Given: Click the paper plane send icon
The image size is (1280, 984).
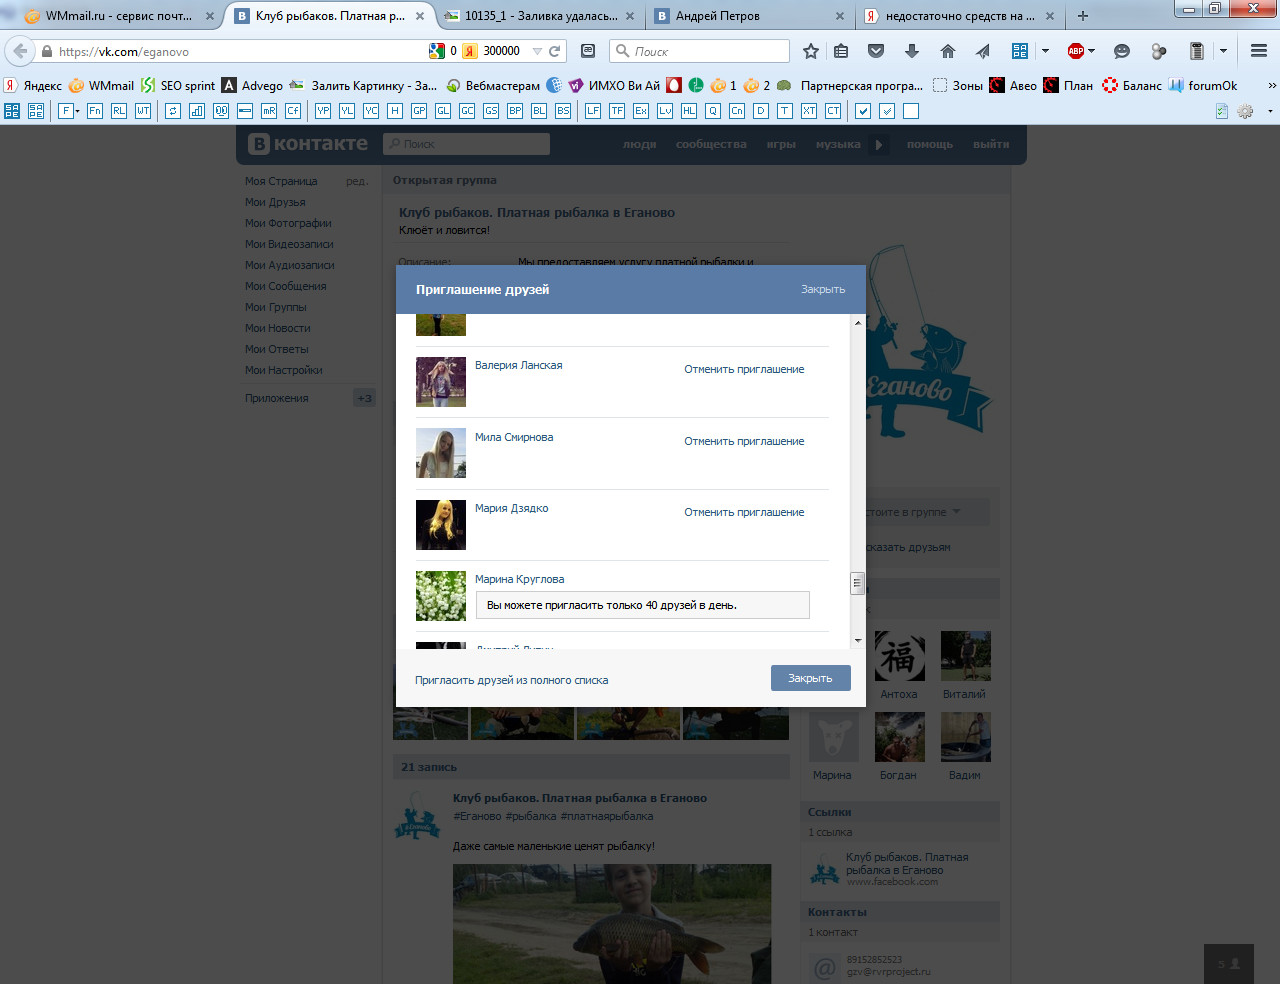Looking at the screenshot, I should click(983, 51).
